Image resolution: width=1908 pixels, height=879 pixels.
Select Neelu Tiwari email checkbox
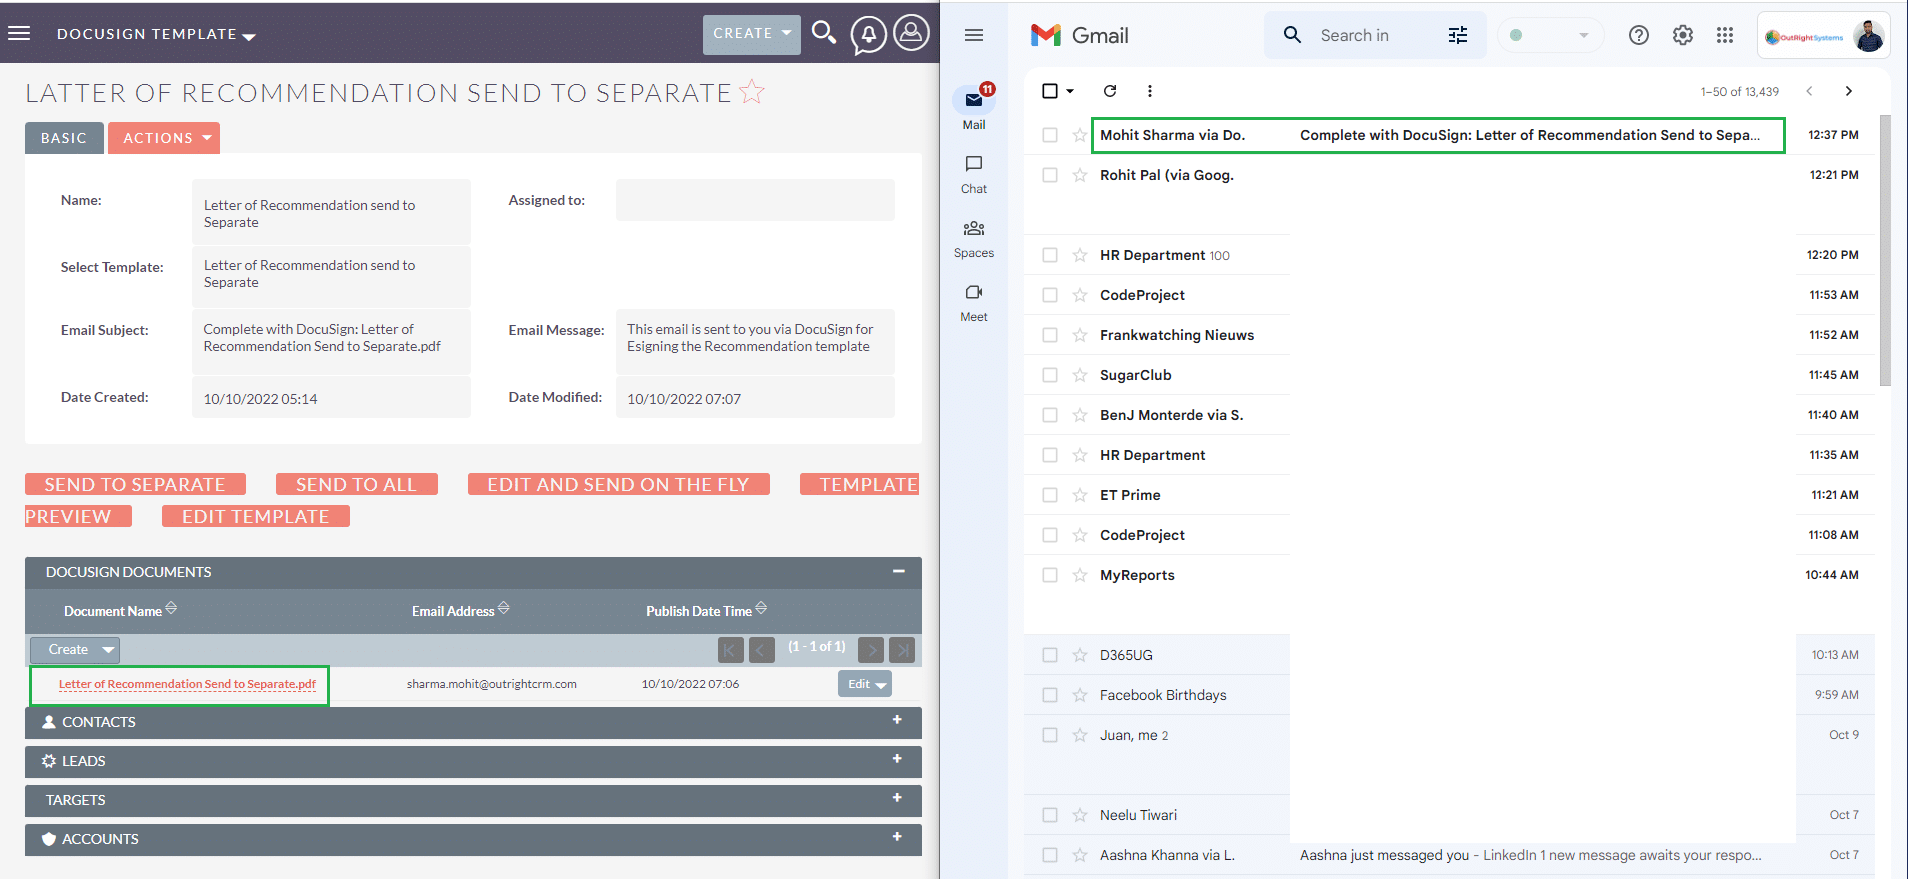[x=1050, y=815]
